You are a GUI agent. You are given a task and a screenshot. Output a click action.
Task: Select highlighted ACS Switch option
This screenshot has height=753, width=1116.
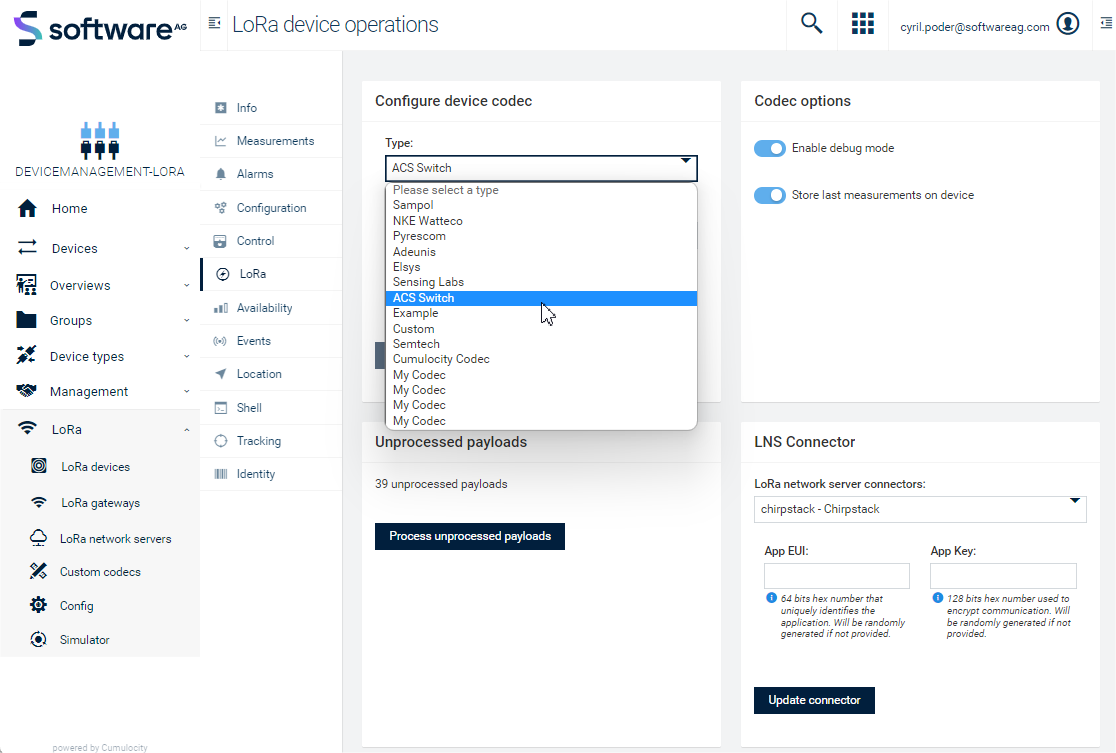click(541, 297)
